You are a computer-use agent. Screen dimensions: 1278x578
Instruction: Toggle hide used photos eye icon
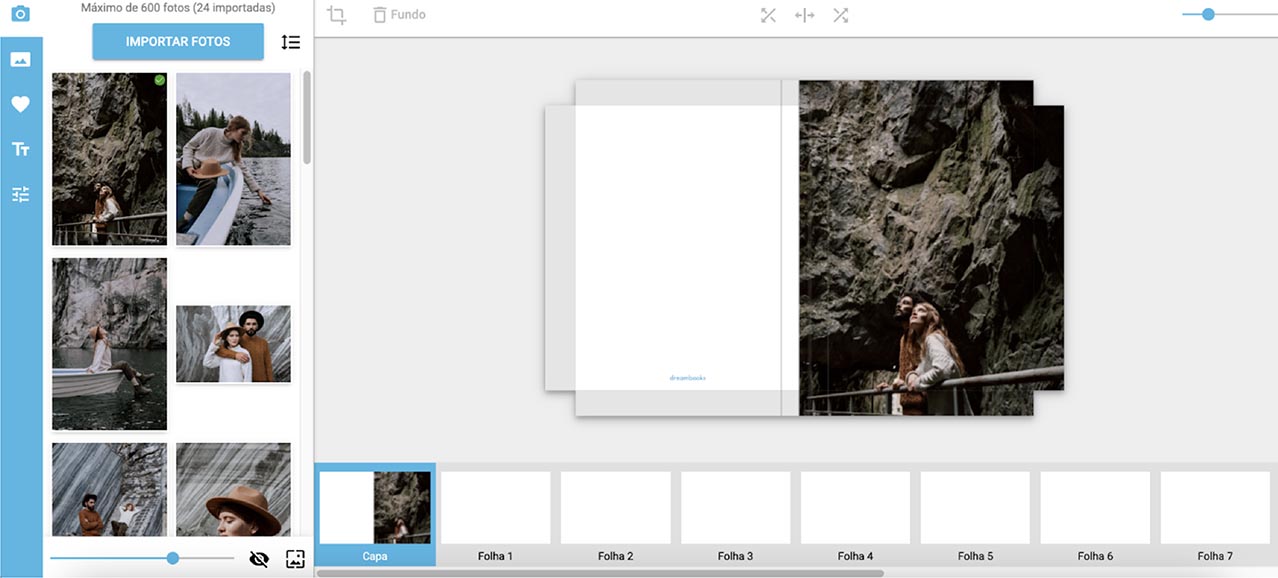coord(259,559)
